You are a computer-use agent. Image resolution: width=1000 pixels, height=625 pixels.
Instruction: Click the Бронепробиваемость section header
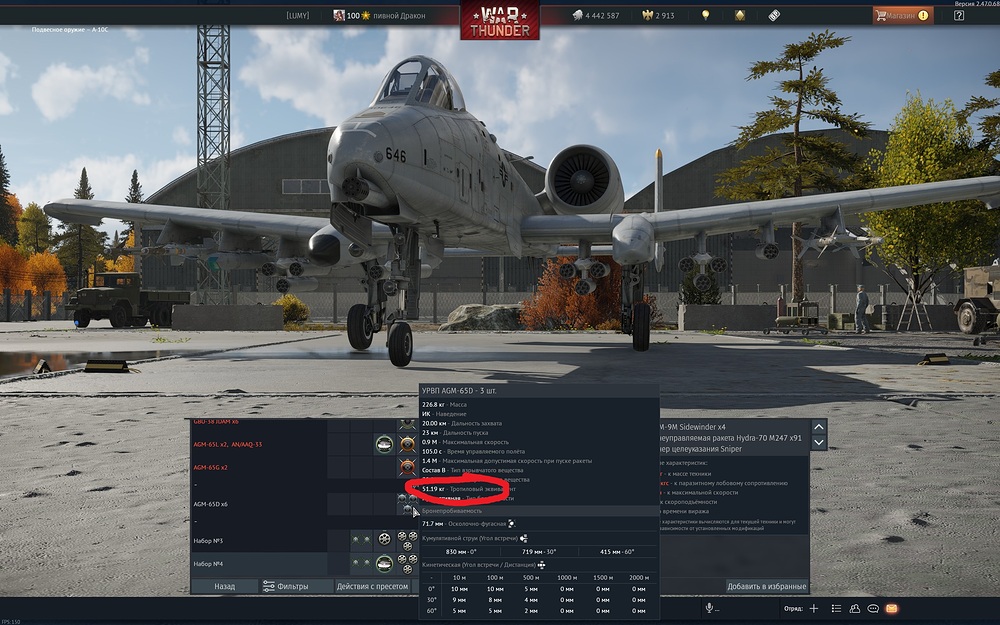coord(539,511)
